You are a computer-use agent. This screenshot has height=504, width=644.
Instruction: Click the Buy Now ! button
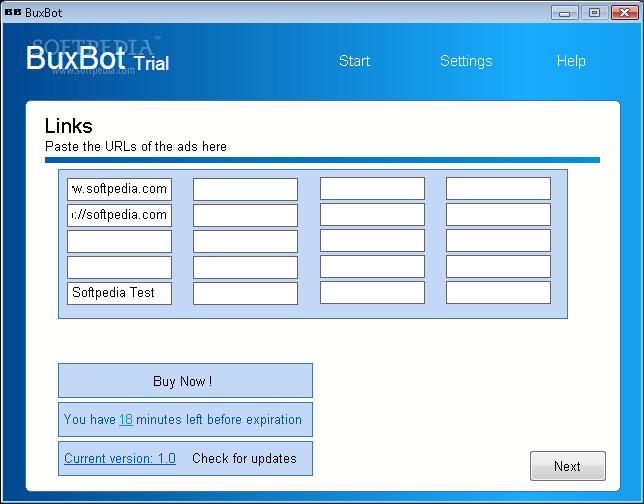(185, 380)
